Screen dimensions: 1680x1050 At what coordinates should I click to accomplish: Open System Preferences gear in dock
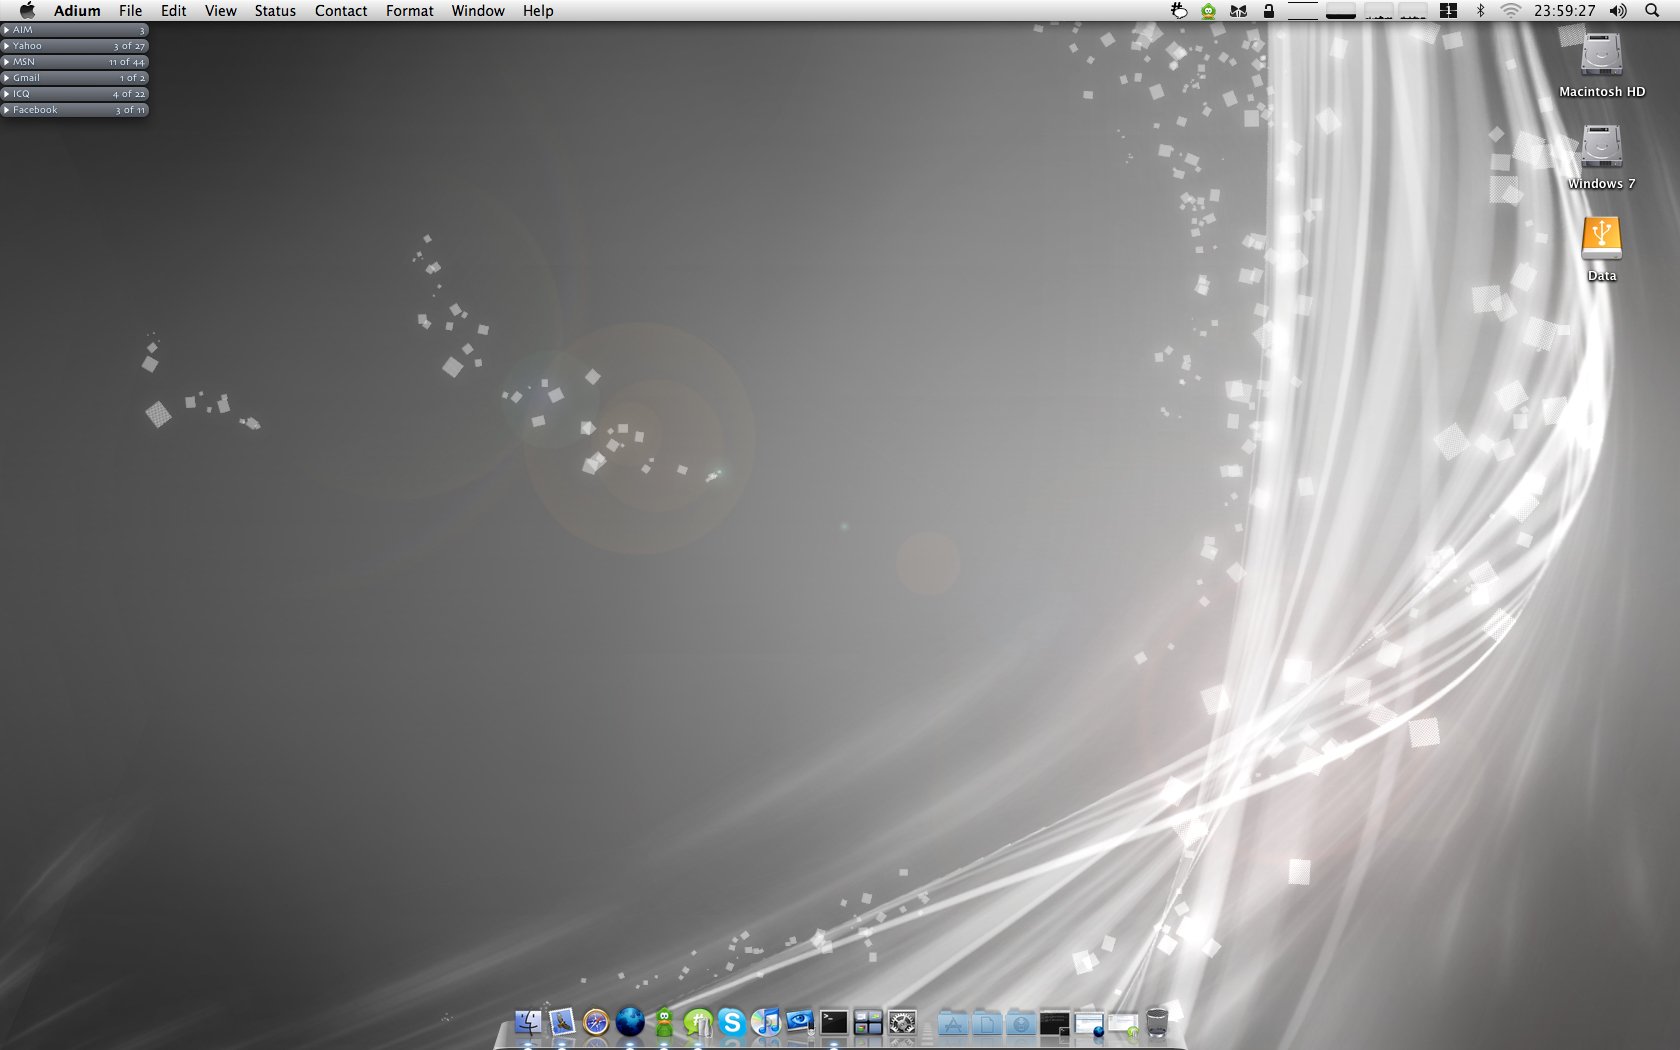coord(902,1022)
